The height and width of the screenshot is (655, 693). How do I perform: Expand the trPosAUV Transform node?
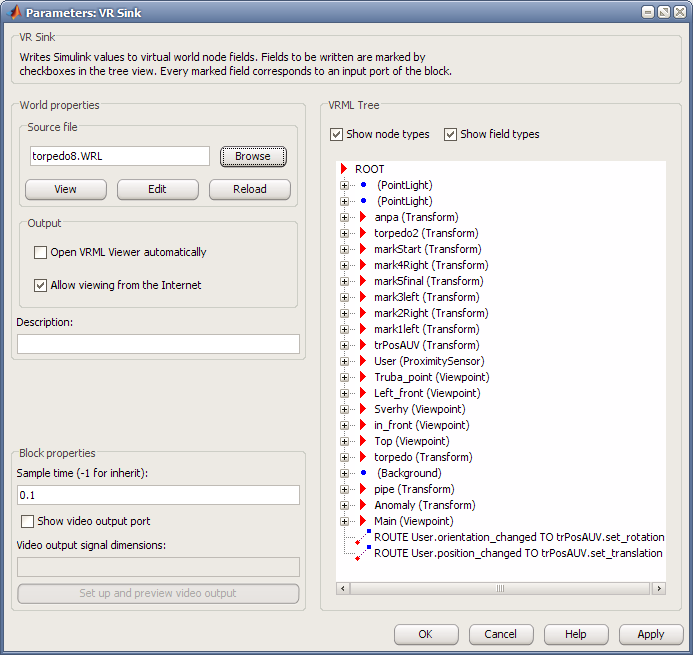[x=344, y=345]
